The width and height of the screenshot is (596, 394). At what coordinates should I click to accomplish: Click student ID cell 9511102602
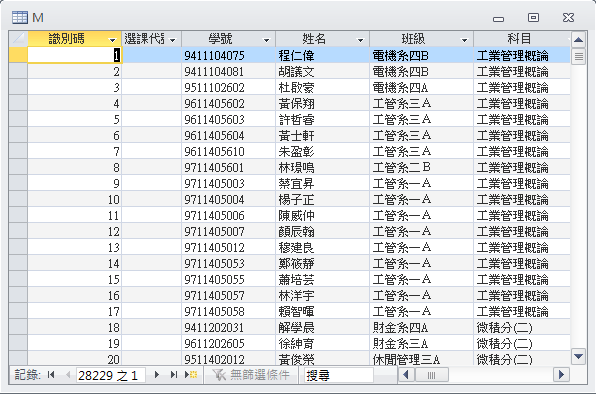(228, 87)
